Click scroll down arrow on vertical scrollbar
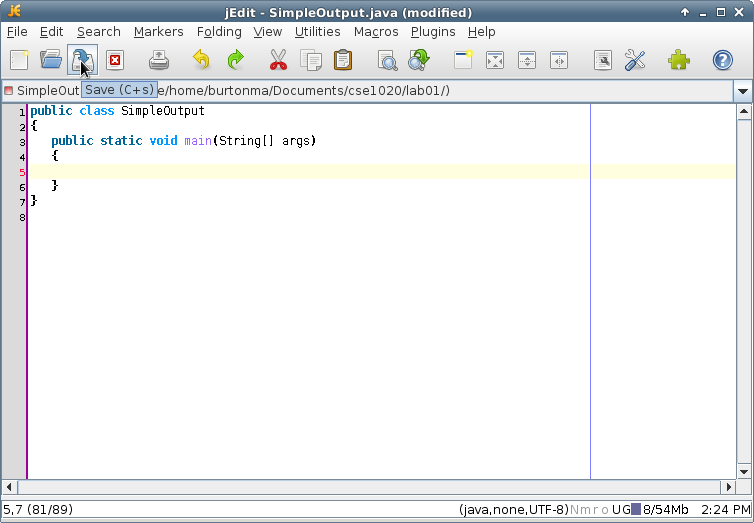Image resolution: width=754 pixels, height=523 pixels. 743,472
